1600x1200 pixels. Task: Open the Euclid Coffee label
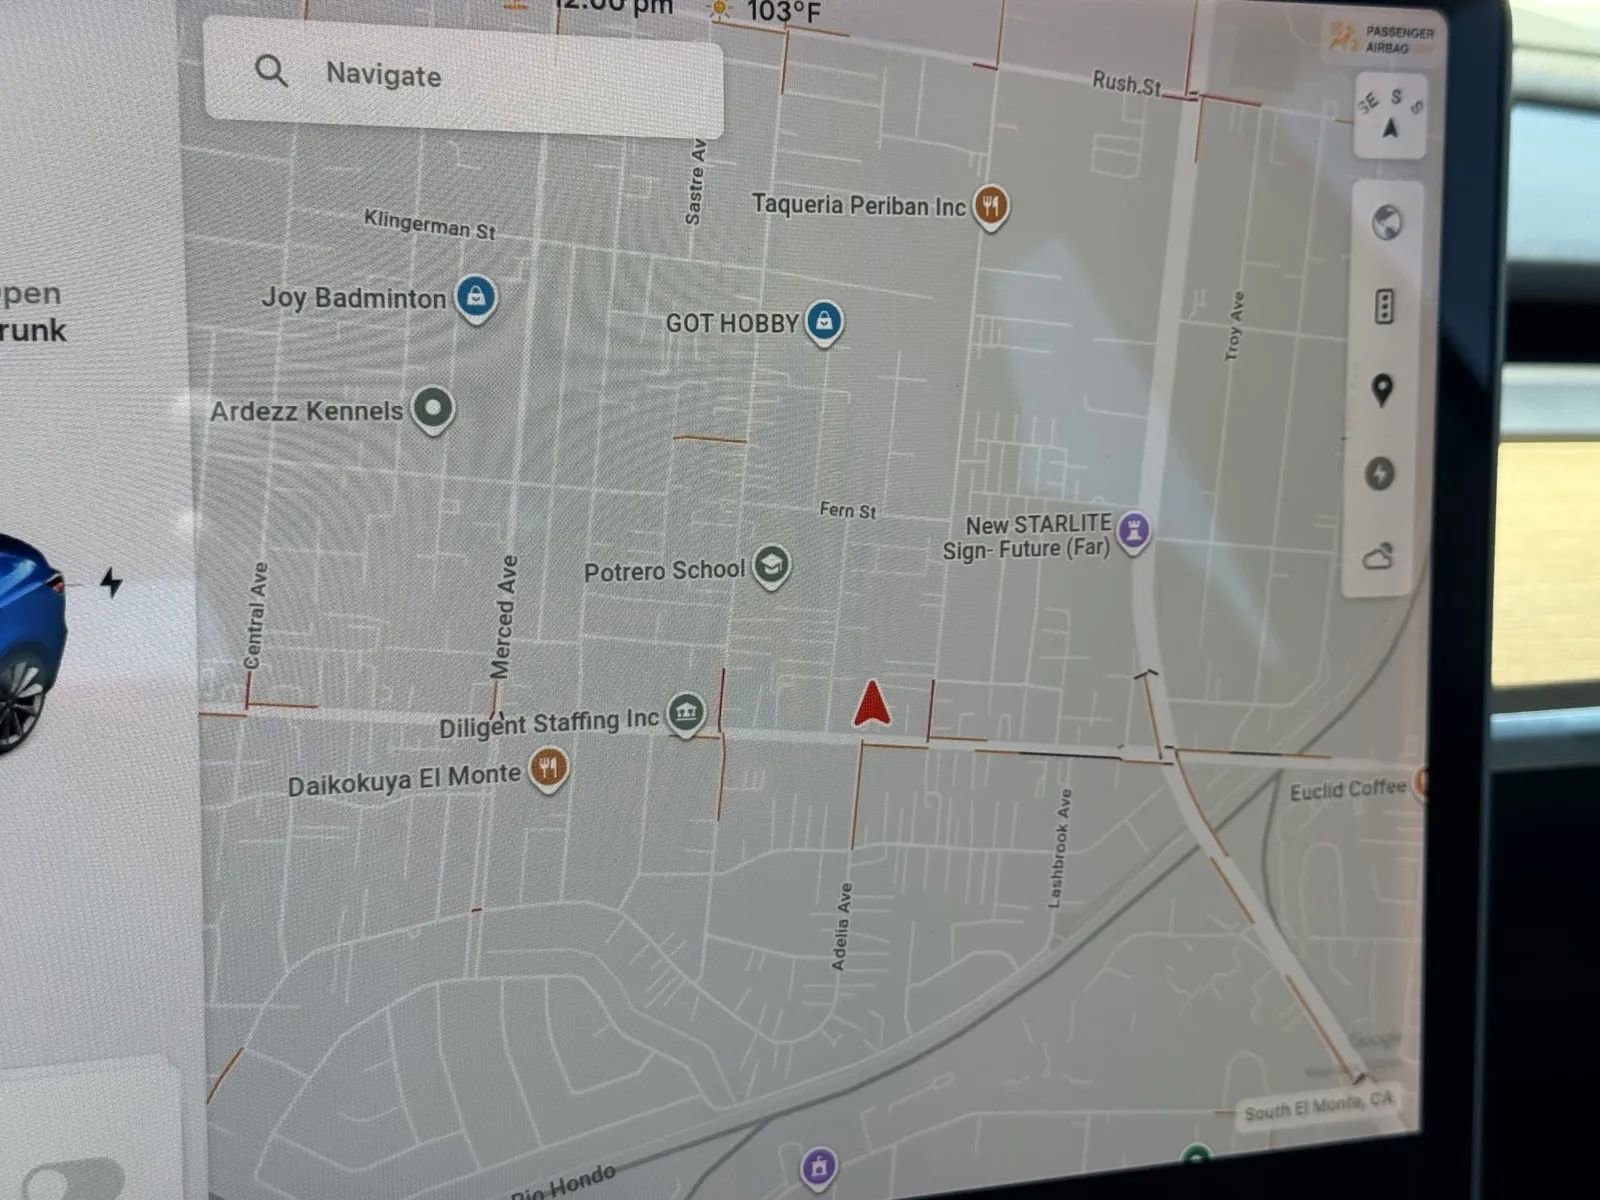[x=1348, y=790]
